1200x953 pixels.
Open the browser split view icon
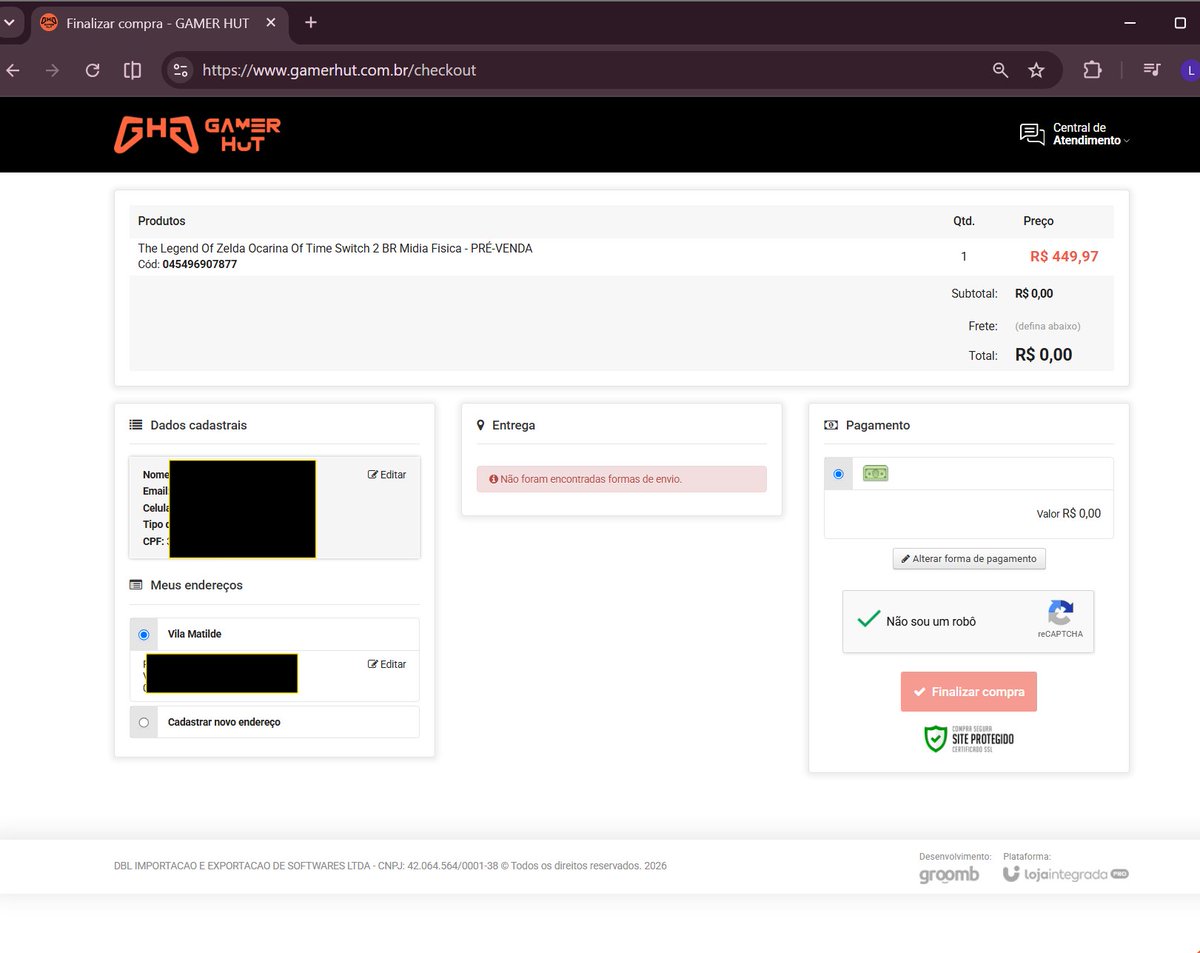tap(132, 70)
